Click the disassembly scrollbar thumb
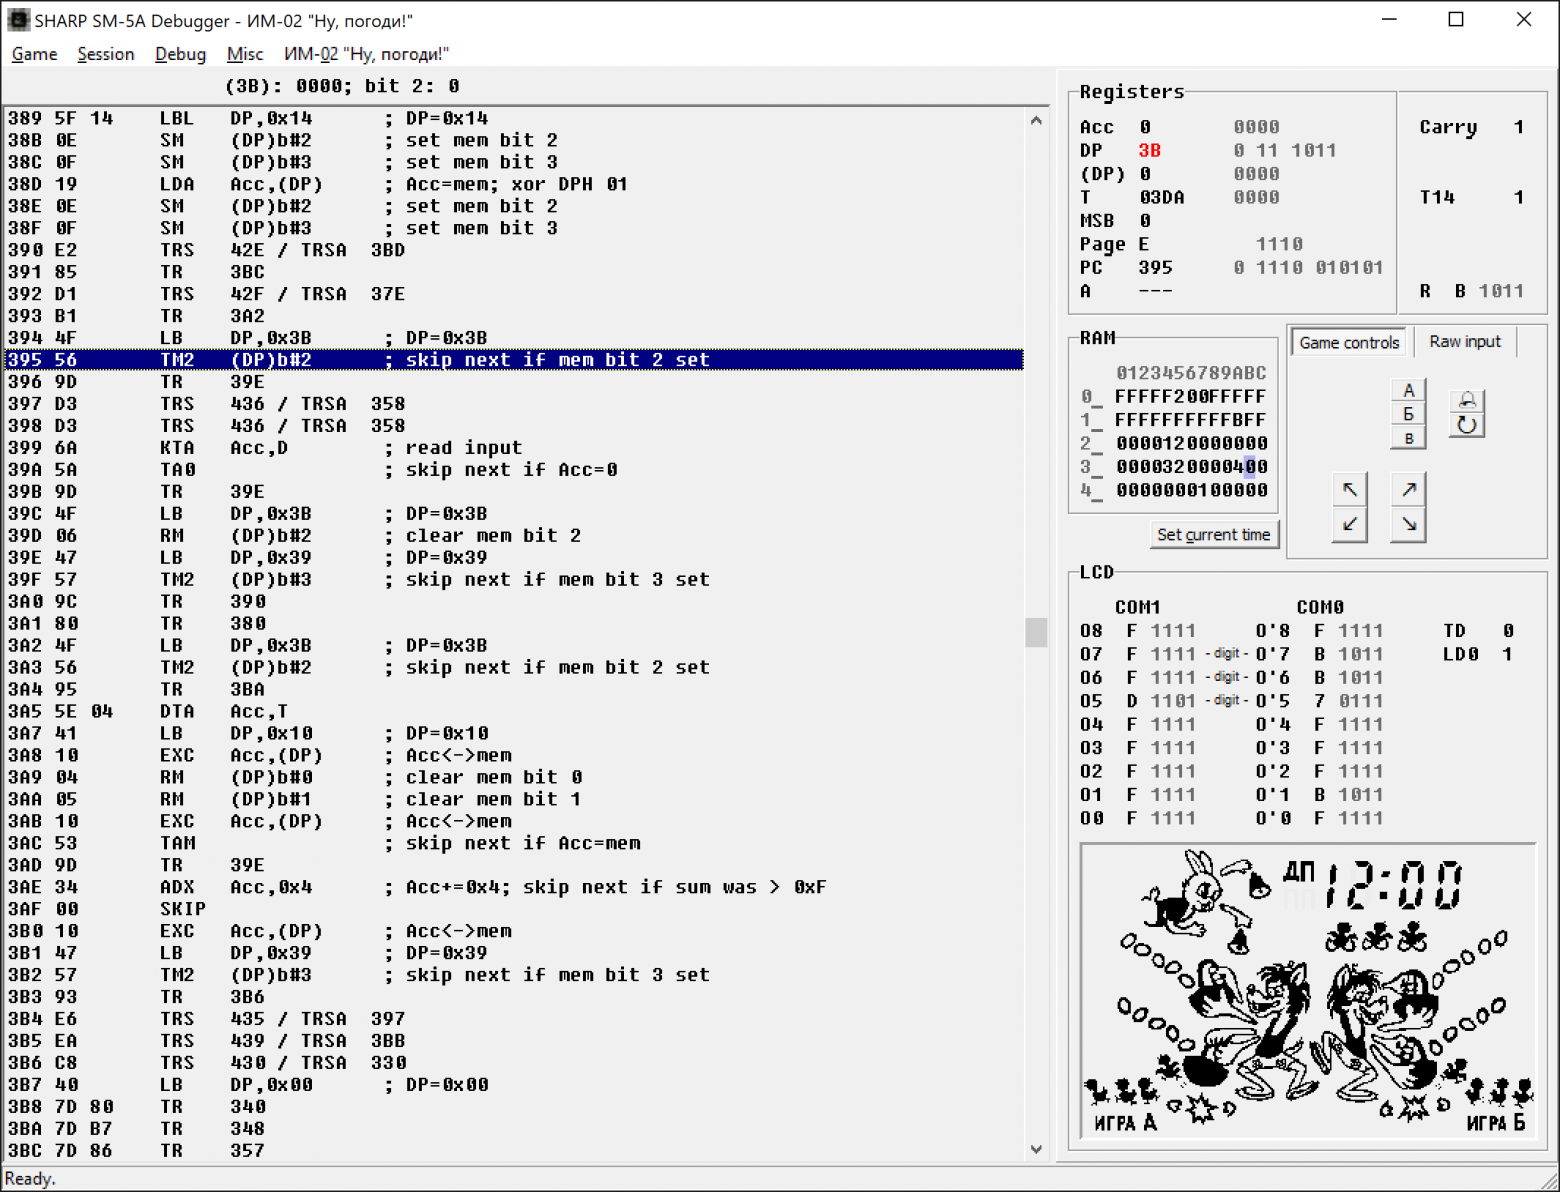Image resolution: width=1560 pixels, height=1192 pixels. tap(1036, 632)
